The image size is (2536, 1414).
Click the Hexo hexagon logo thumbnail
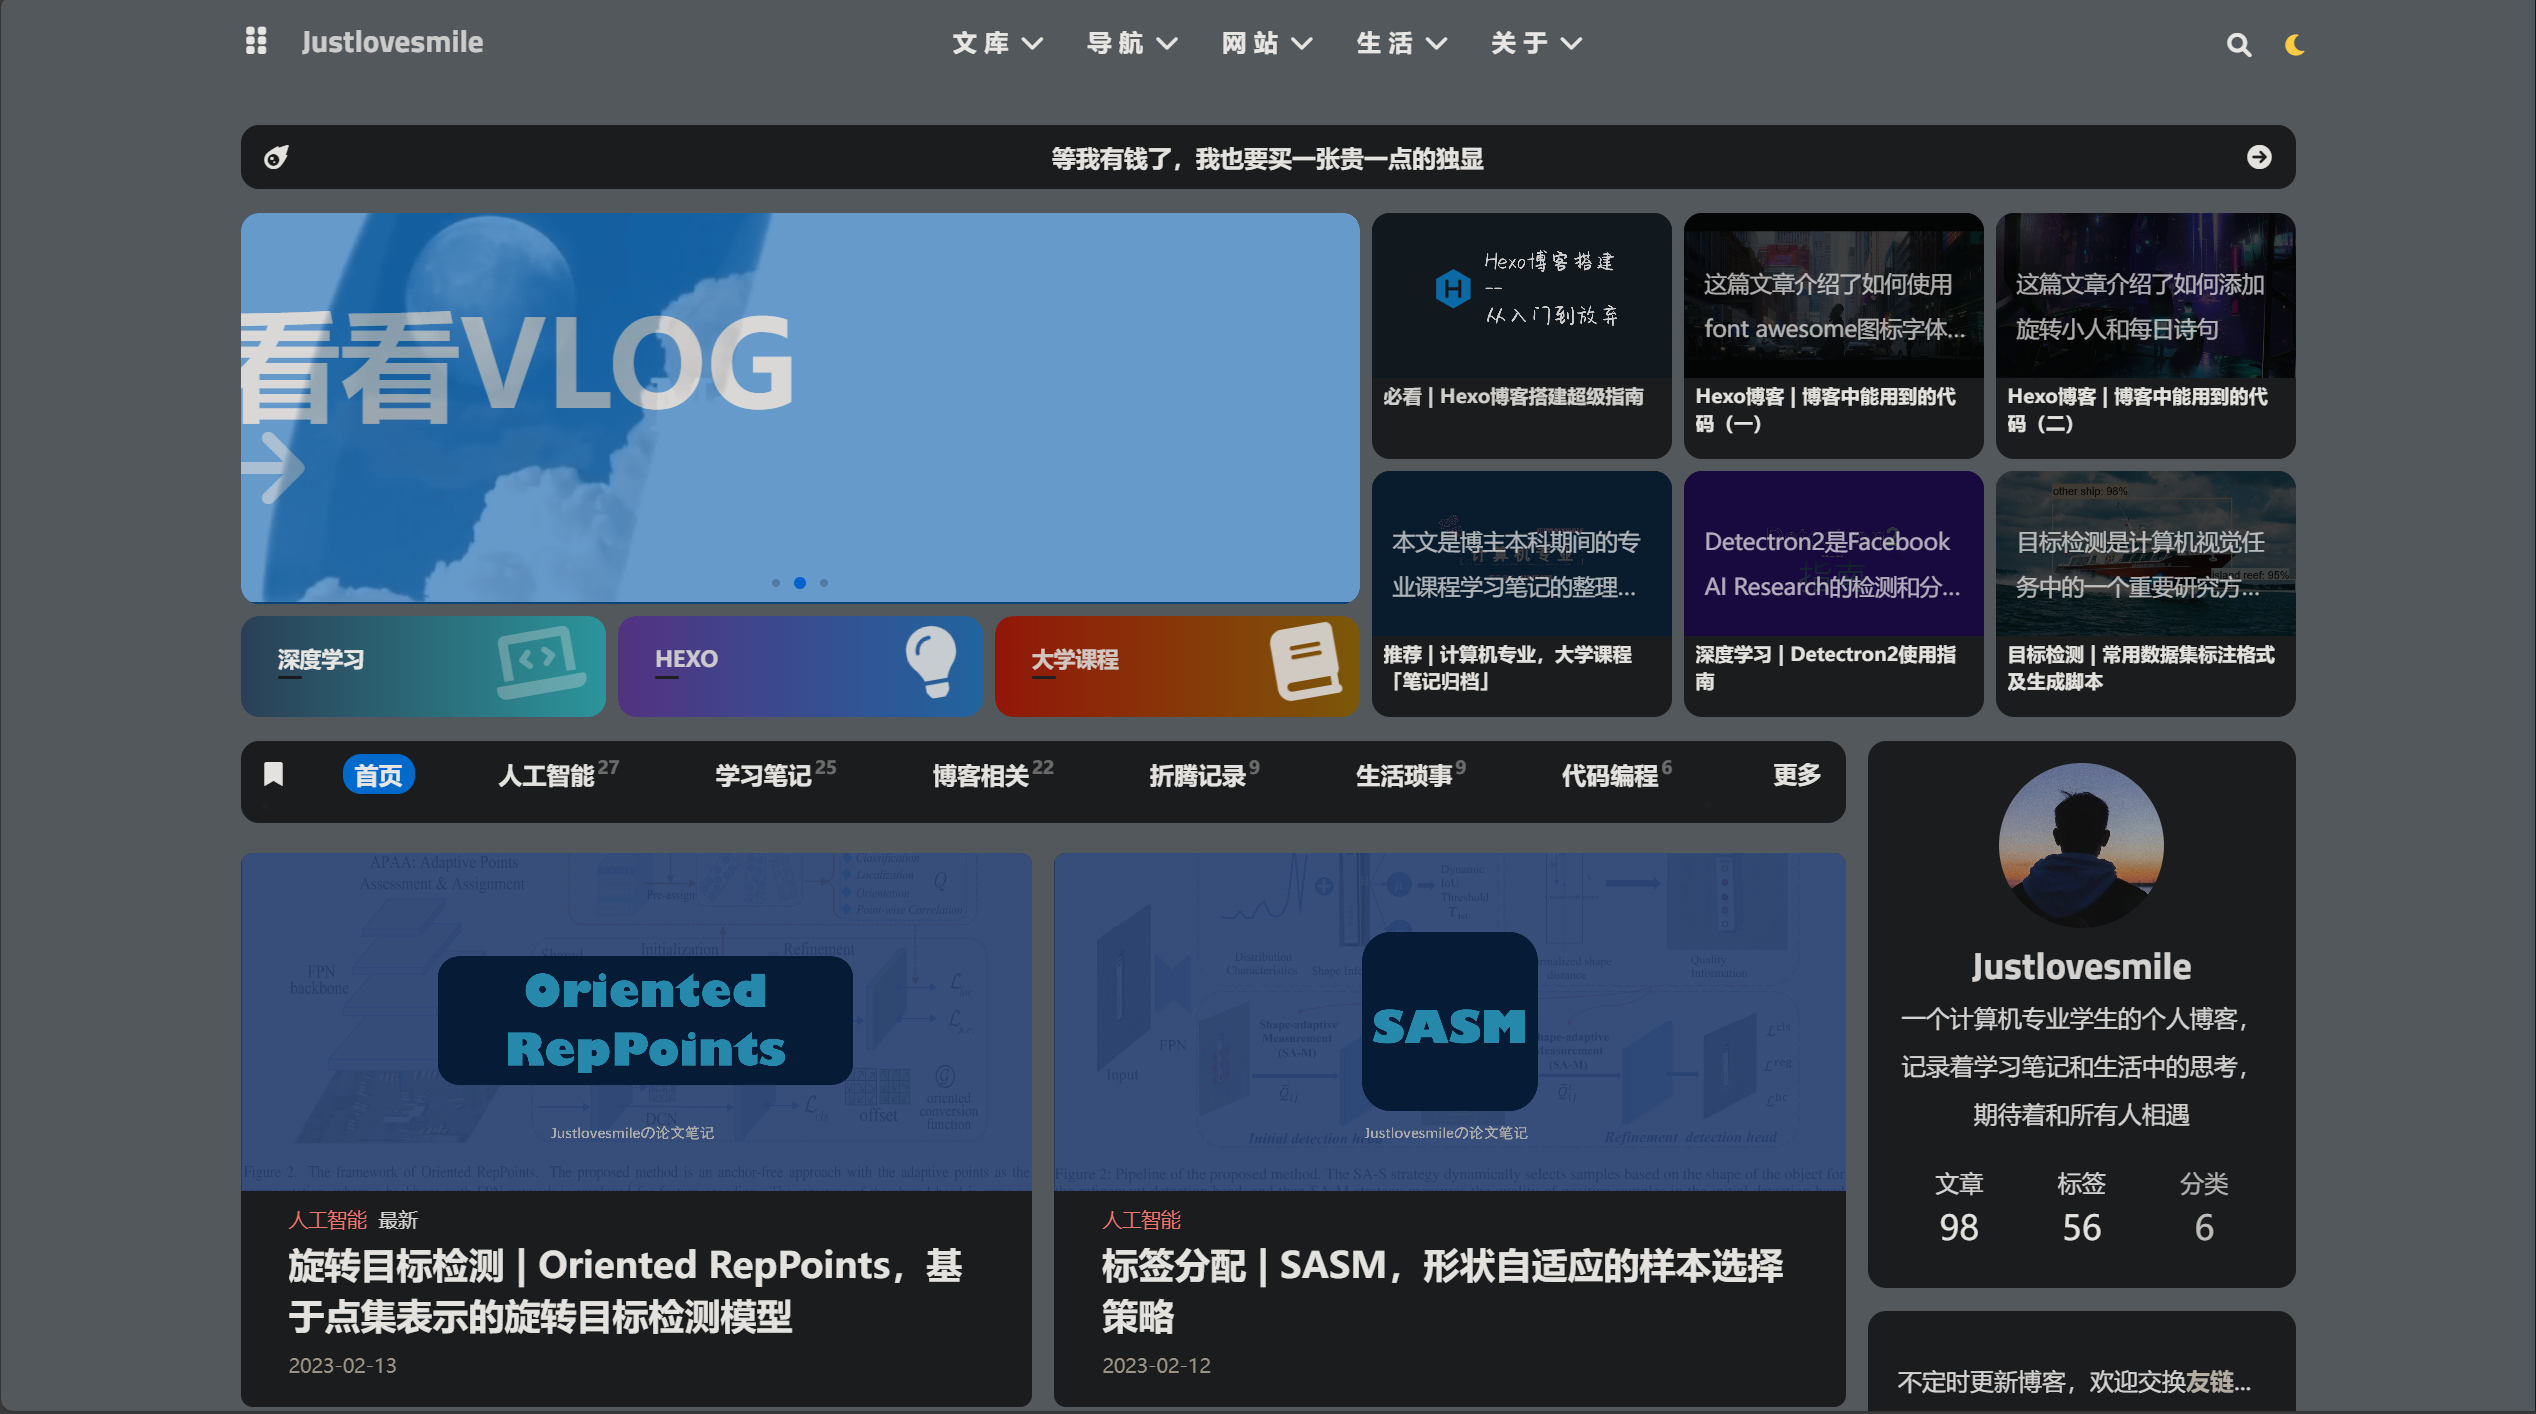1452,289
